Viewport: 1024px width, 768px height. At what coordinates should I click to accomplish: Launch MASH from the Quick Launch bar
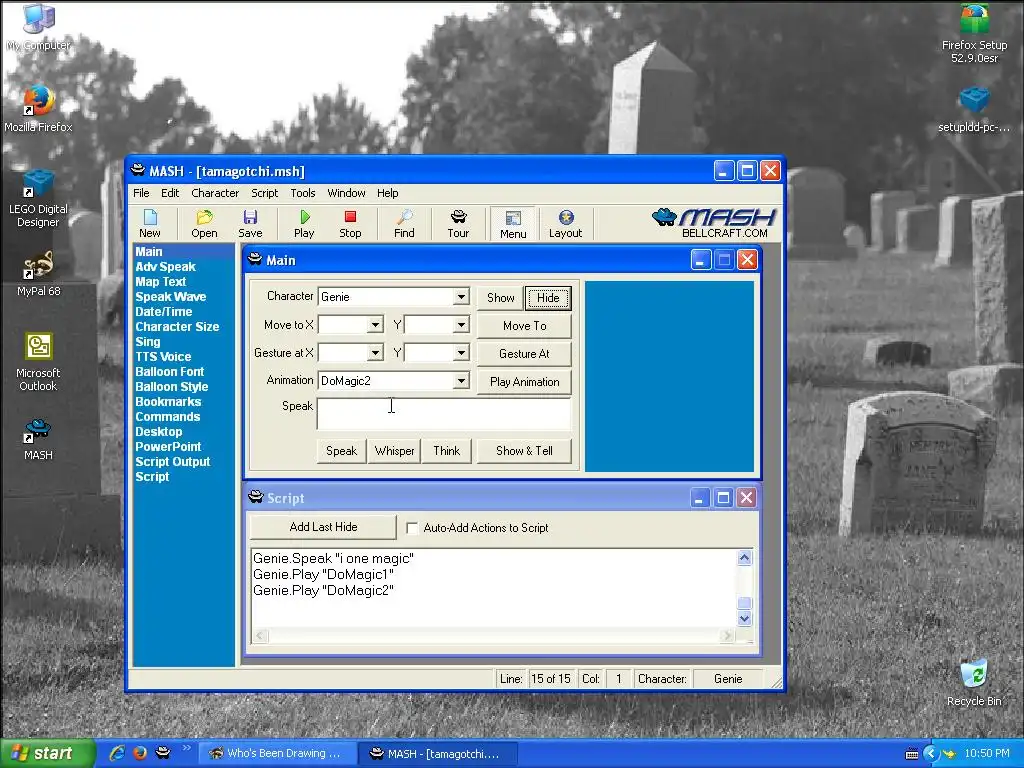coord(163,753)
